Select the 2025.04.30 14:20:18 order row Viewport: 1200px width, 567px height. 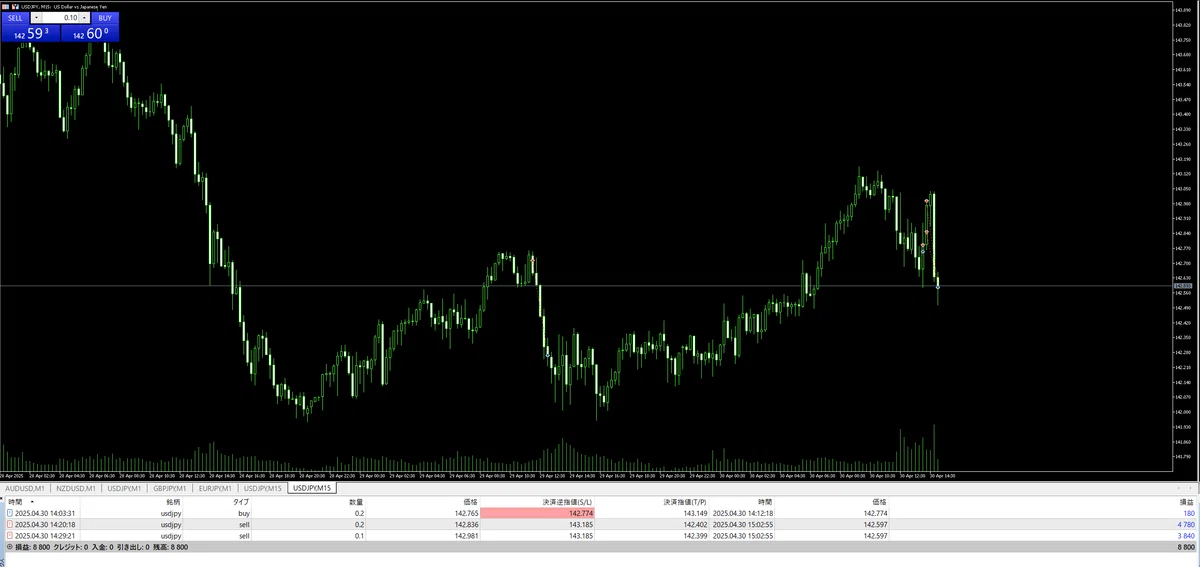pyautogui.click(x=600, y=524)
